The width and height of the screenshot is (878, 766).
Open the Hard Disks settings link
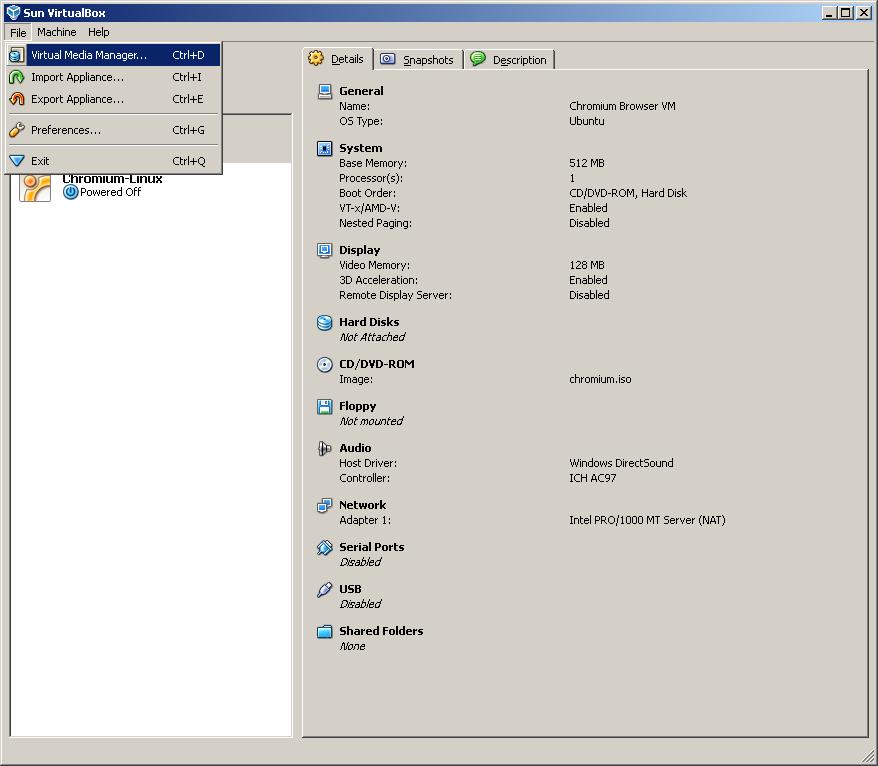tap(369, 322)
